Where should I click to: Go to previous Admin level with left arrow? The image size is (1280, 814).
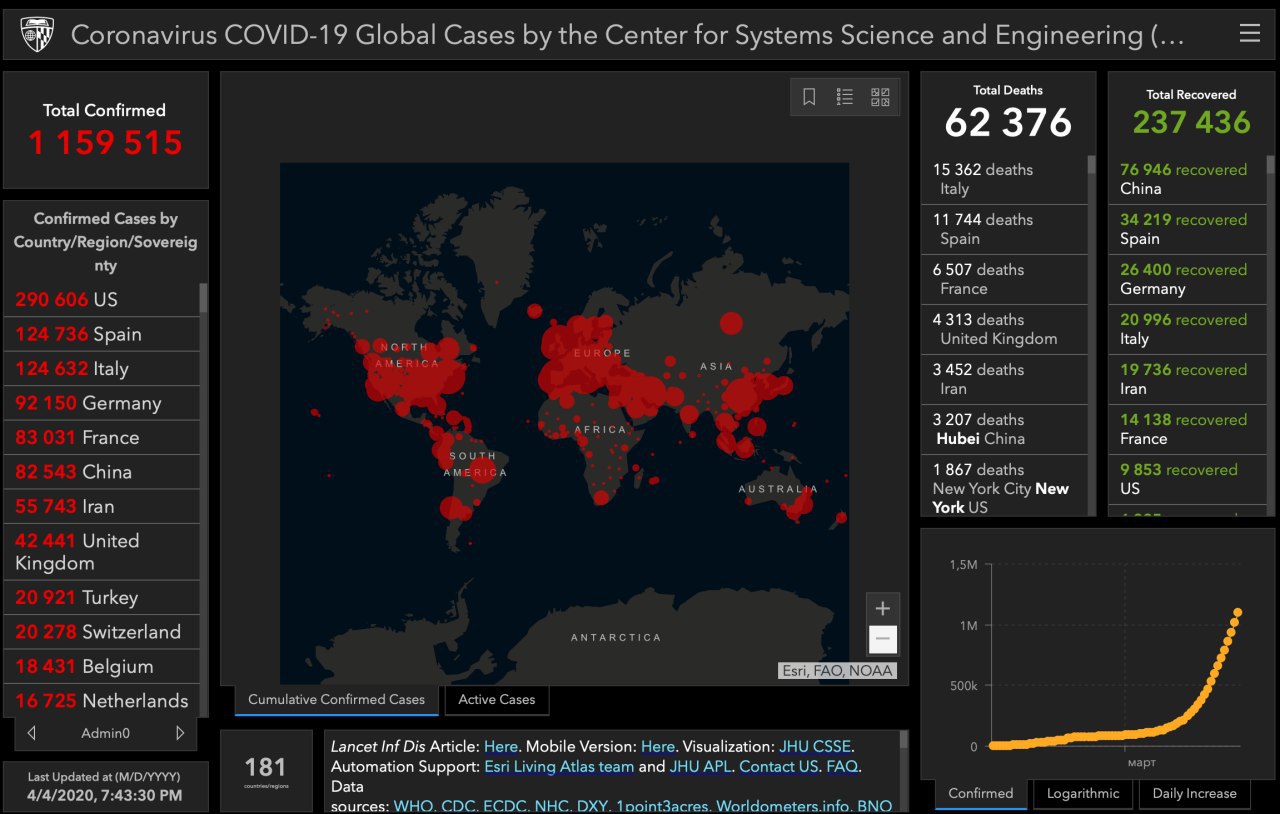point(32,733)
